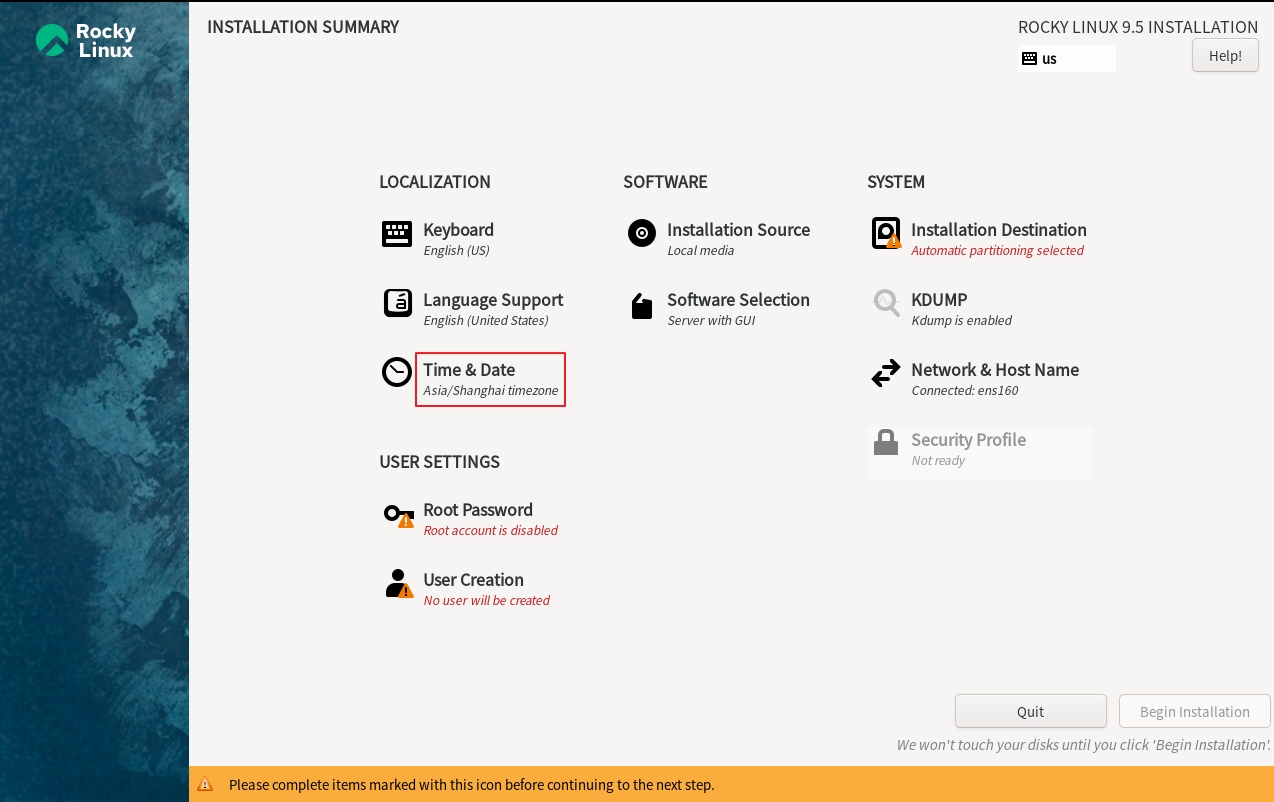Click the warning icon in bottom banner
The width and height of the screenshot is (1274, 802).
click(x=205, y=785)
